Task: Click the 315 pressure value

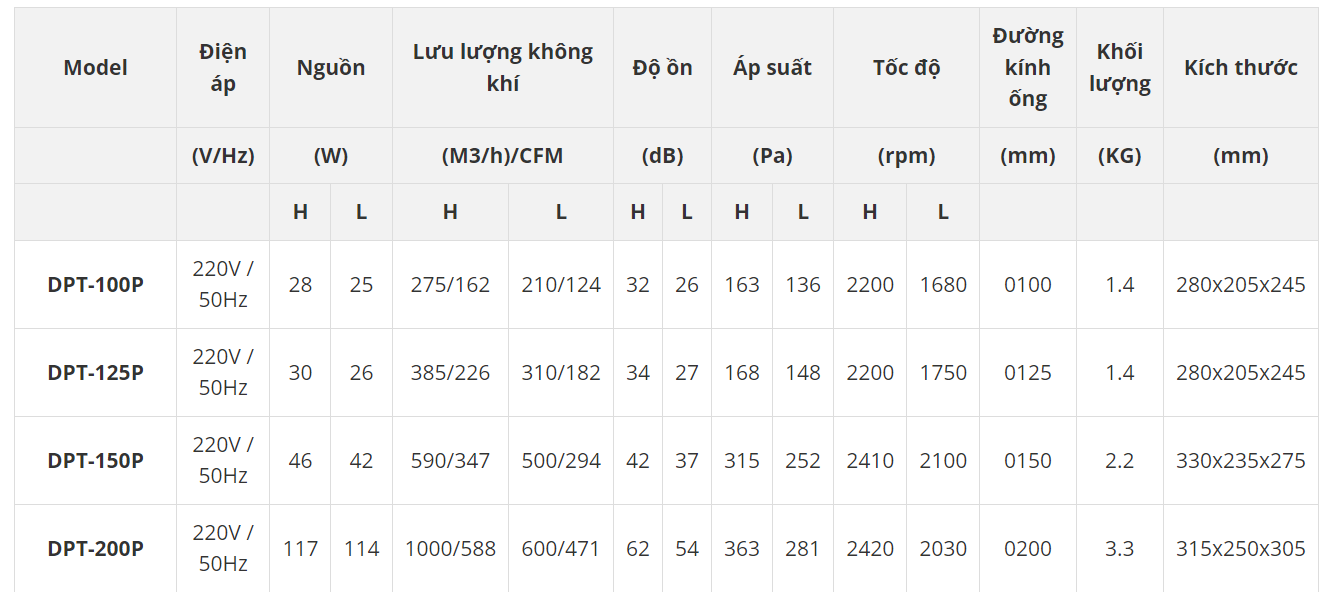Action: 742,461
